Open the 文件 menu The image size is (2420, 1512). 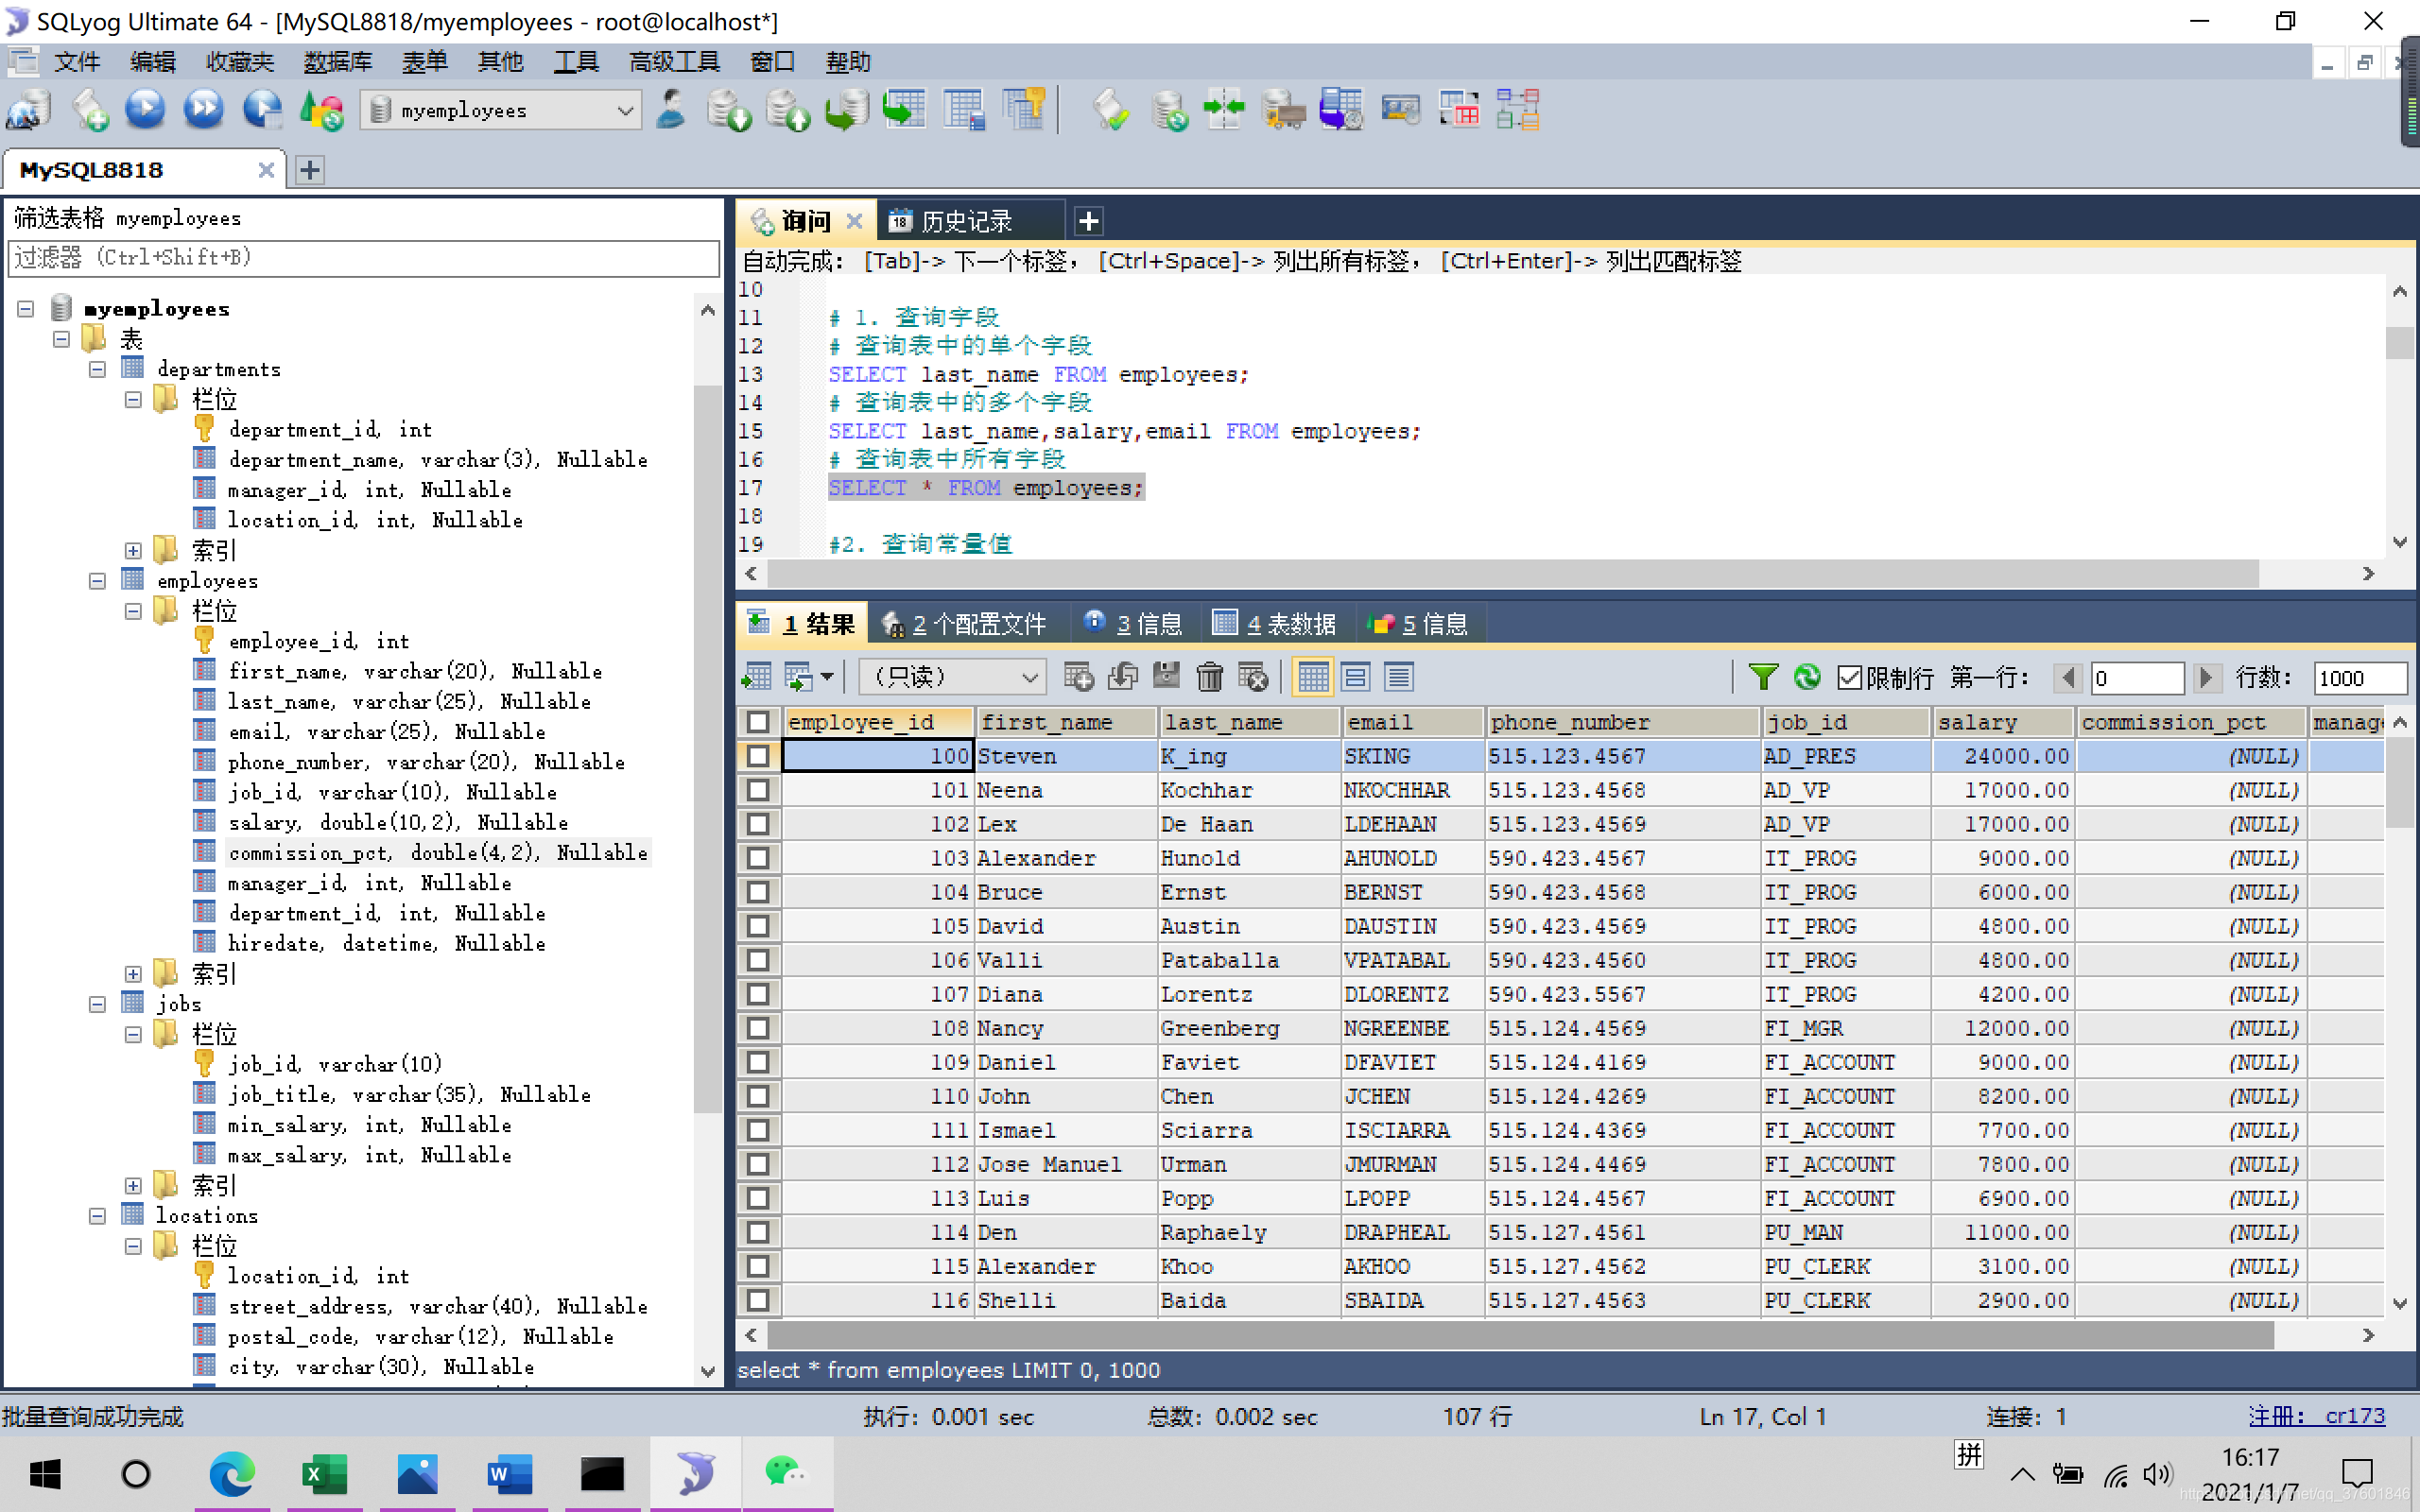pos(77,62)
